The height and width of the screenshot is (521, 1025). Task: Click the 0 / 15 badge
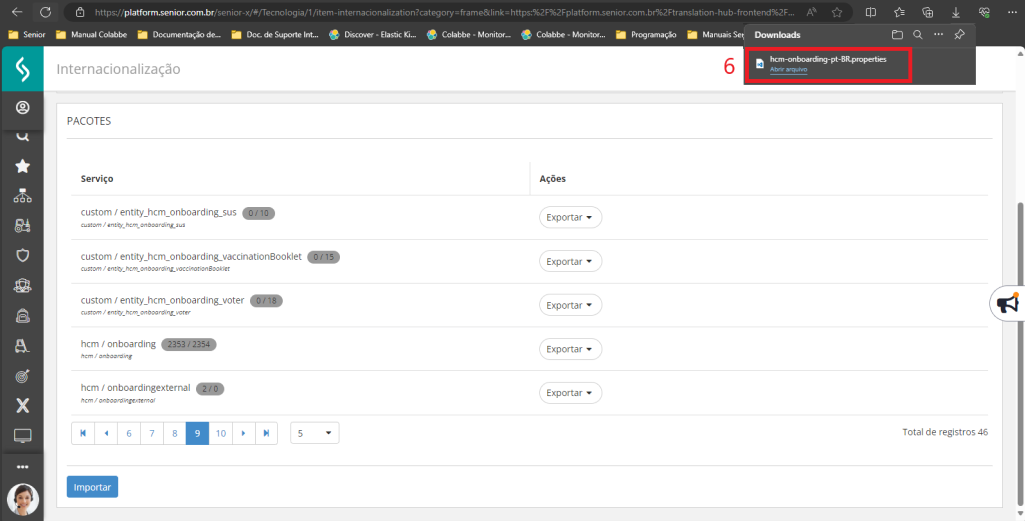[x=324, y=257]
